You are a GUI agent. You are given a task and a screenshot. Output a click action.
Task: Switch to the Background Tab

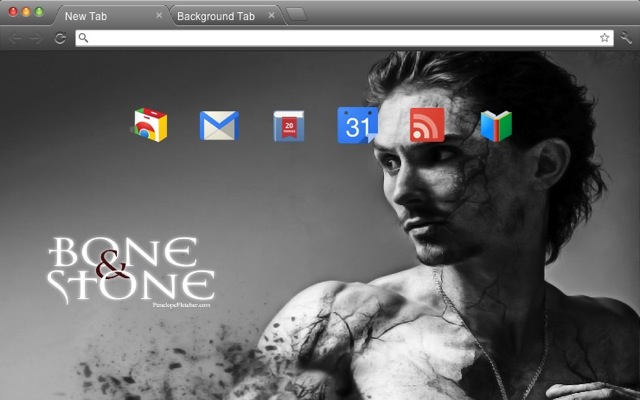pos(216,16)
